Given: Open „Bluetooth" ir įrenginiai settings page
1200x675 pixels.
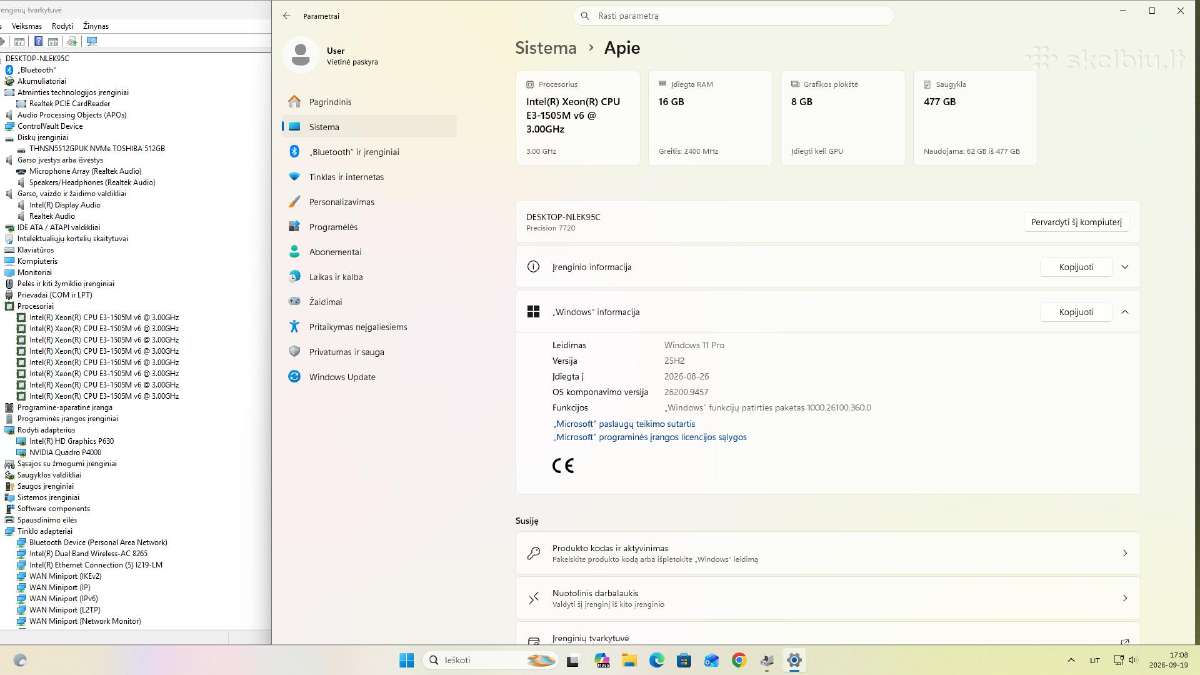Looking at the screenshot, I should 369,152.
